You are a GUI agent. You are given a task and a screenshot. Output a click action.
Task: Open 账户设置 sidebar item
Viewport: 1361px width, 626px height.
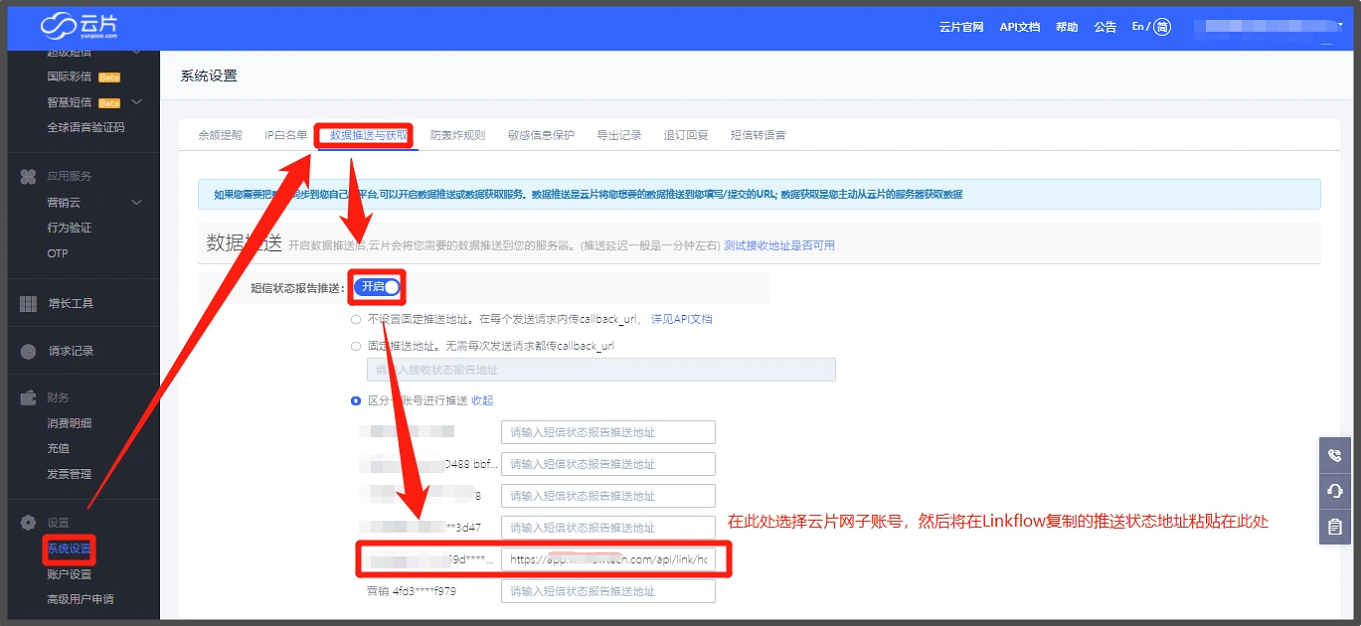click(x=69, y=574)
